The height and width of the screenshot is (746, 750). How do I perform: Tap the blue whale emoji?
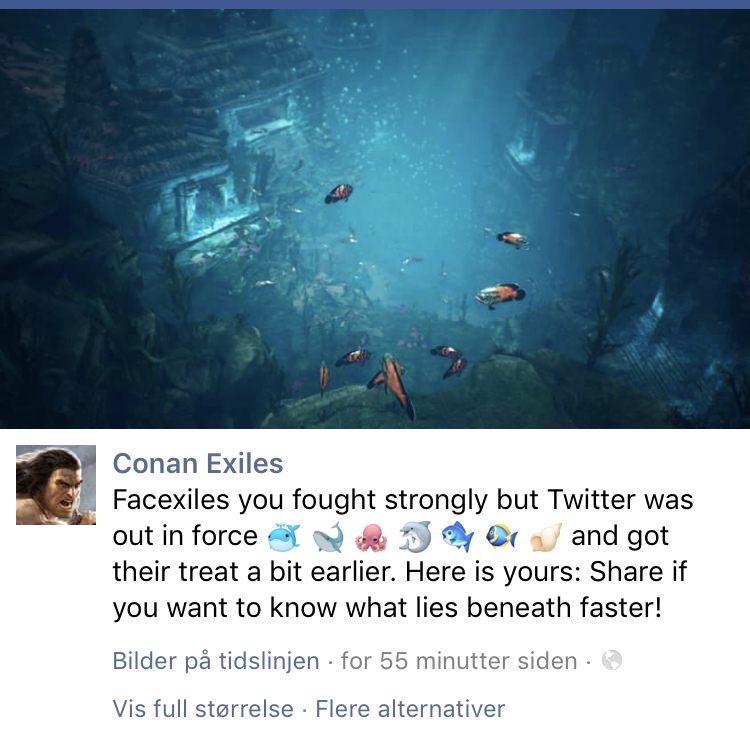pyautogui.click(x=328, y=538)
